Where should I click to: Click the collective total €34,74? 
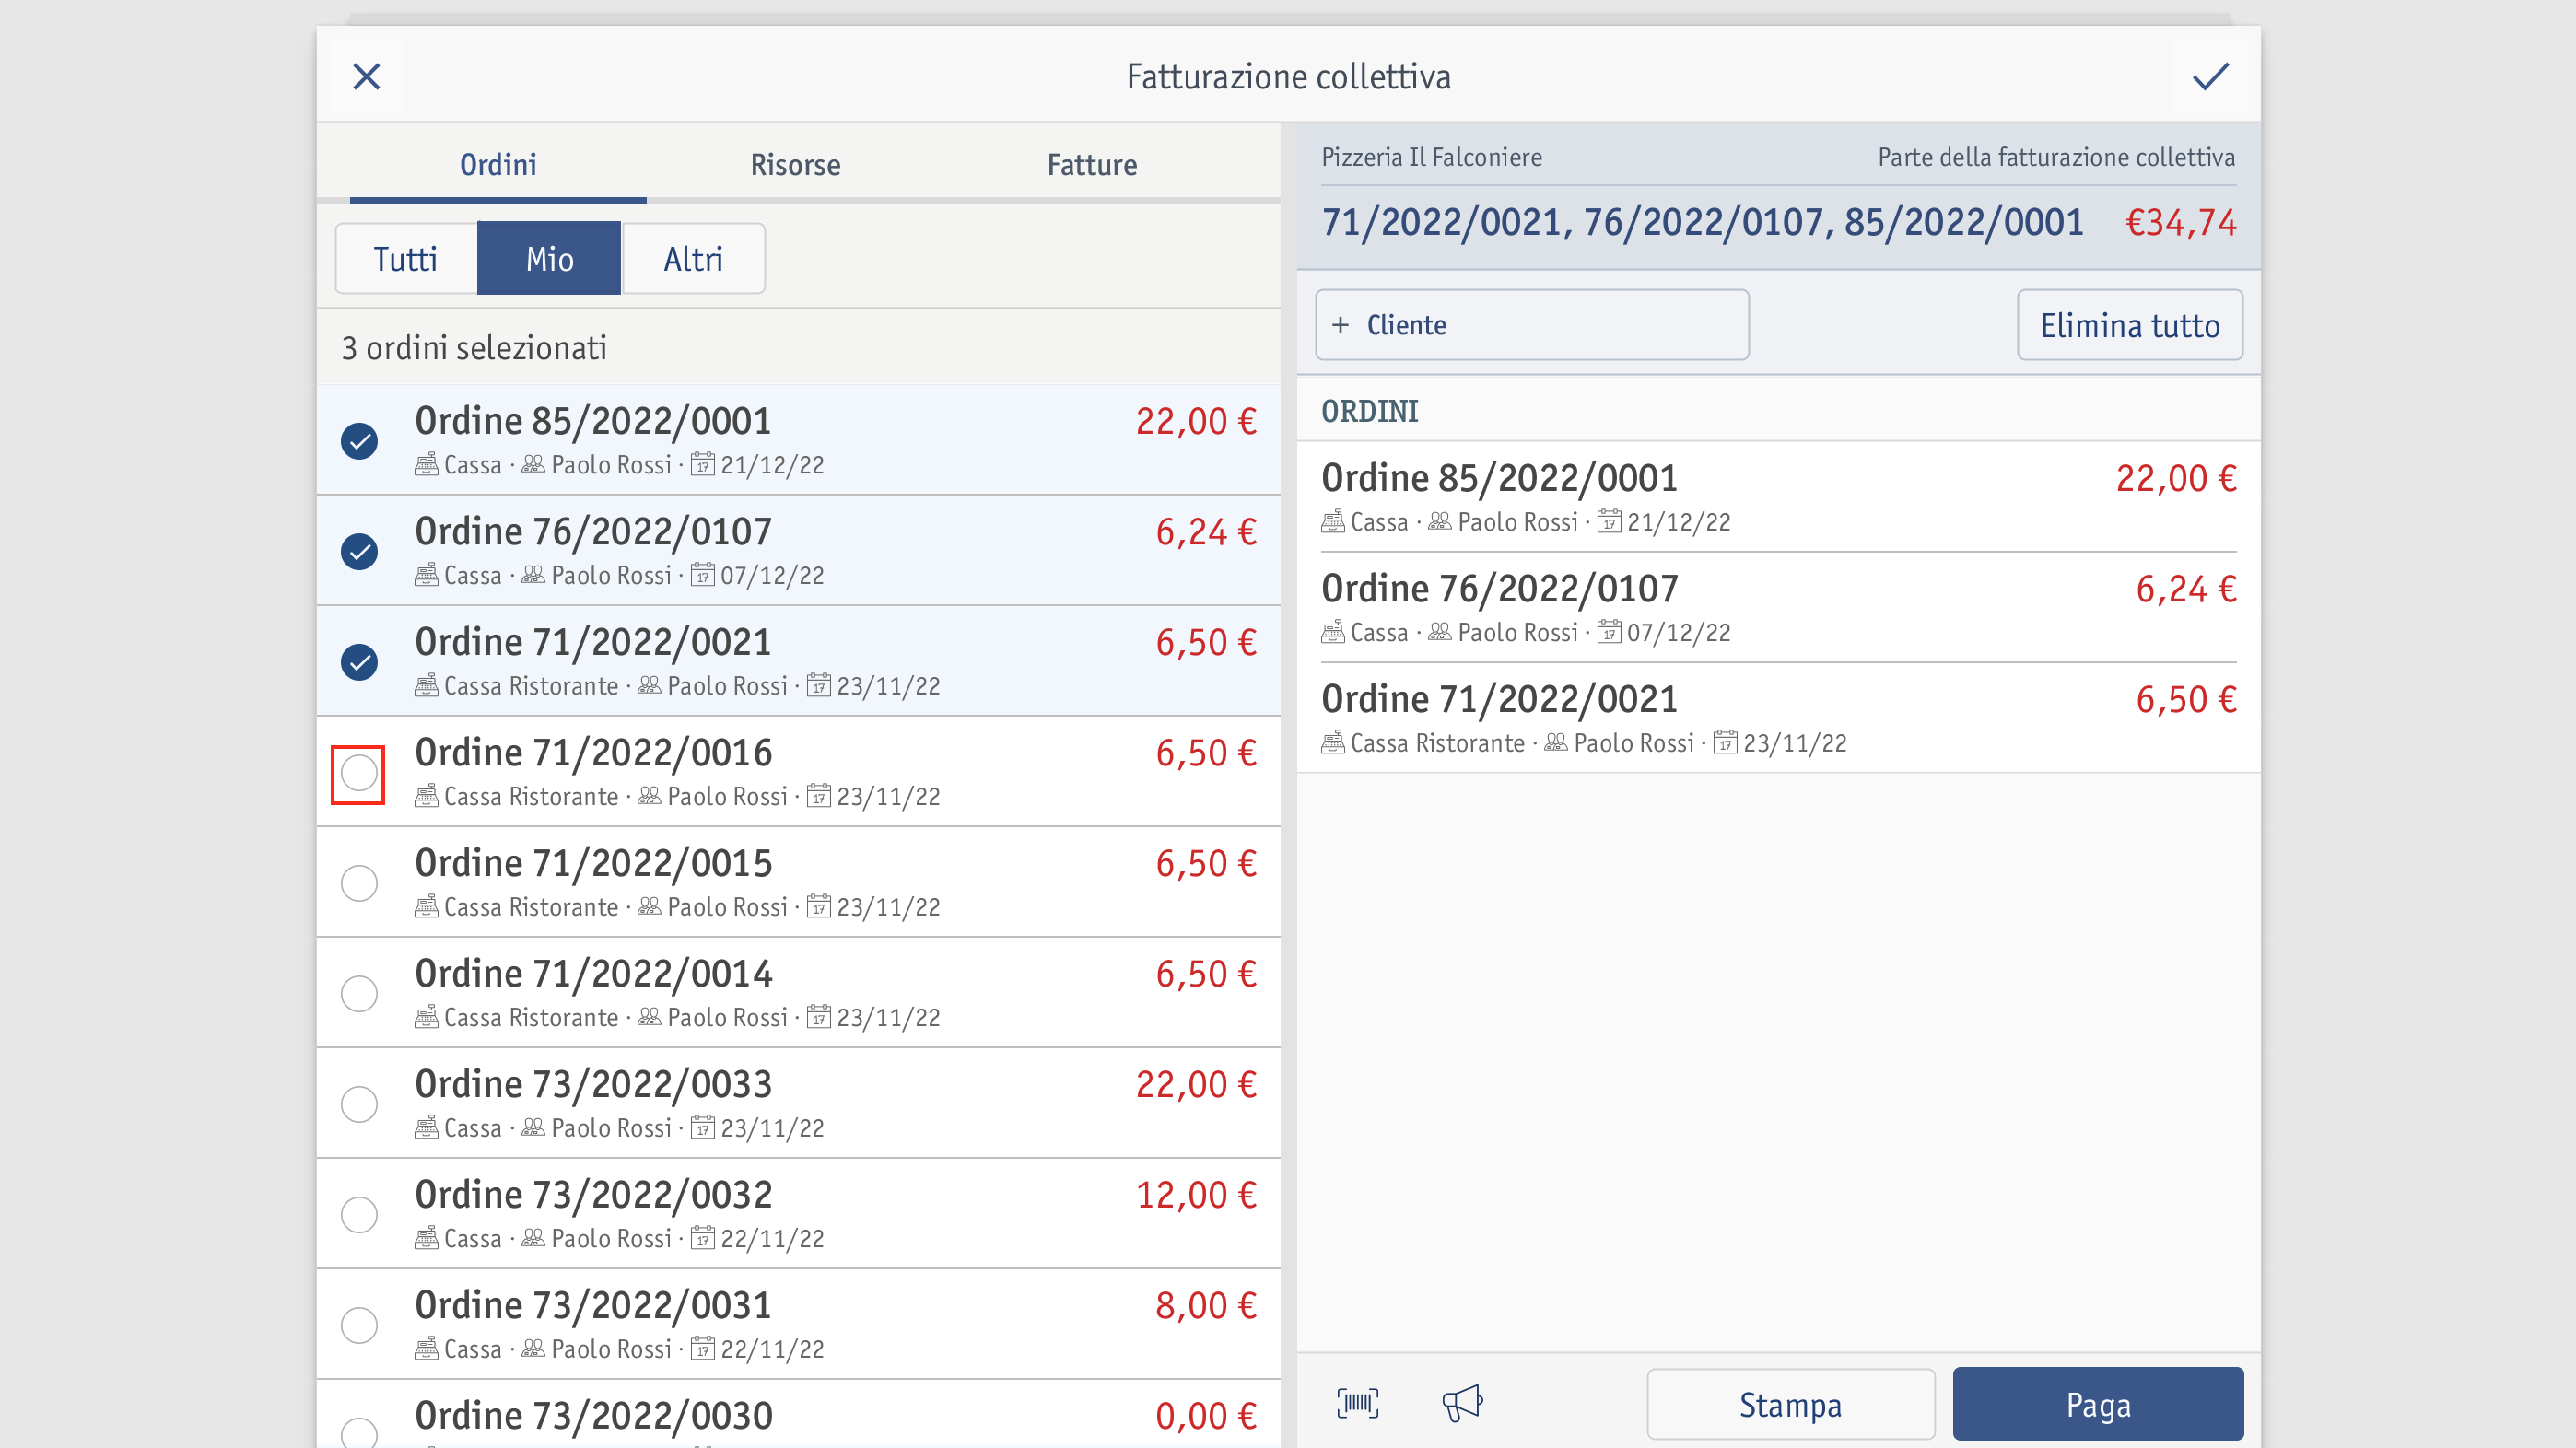2181,222
